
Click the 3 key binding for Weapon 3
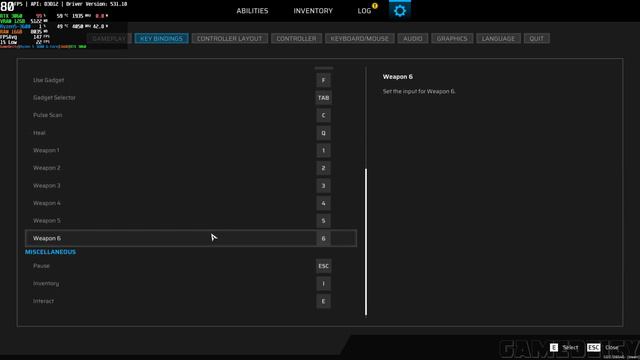pyautogui.click(x=323, y=186)
